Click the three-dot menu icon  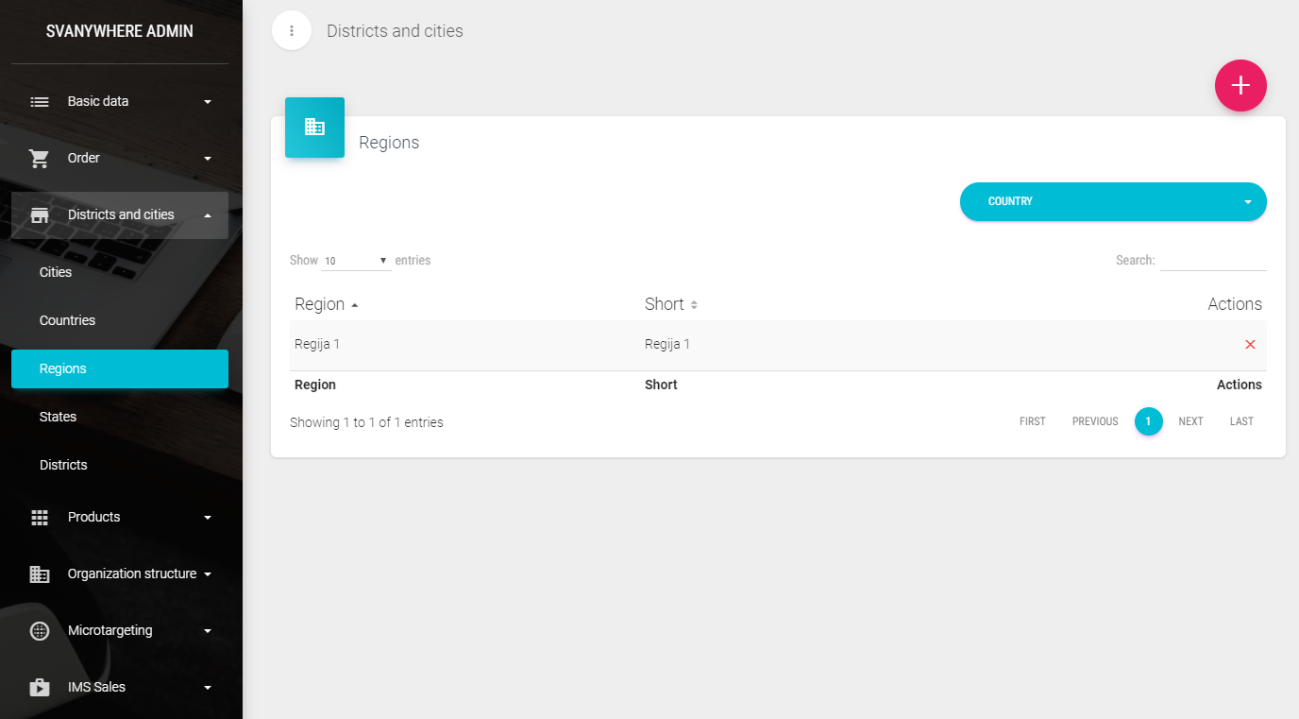click(292, 31)
